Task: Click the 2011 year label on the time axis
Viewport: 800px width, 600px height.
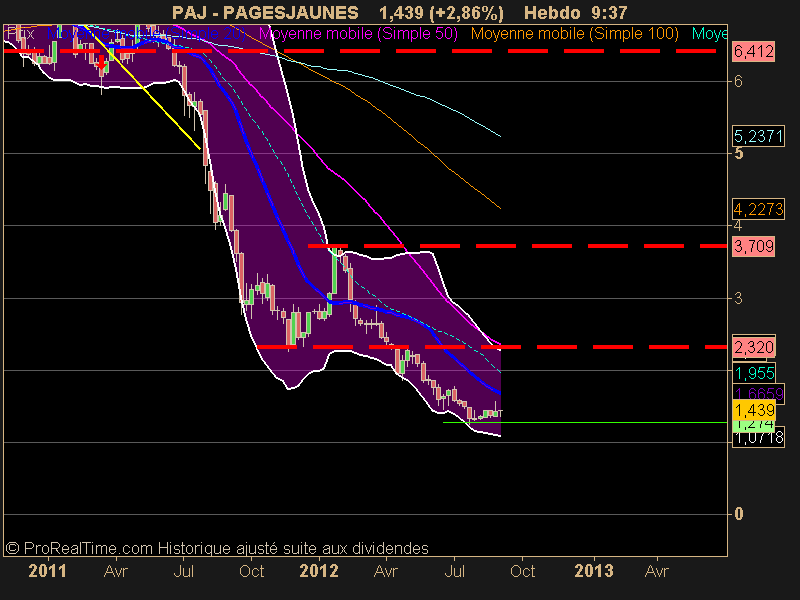Action: (47, 571)
